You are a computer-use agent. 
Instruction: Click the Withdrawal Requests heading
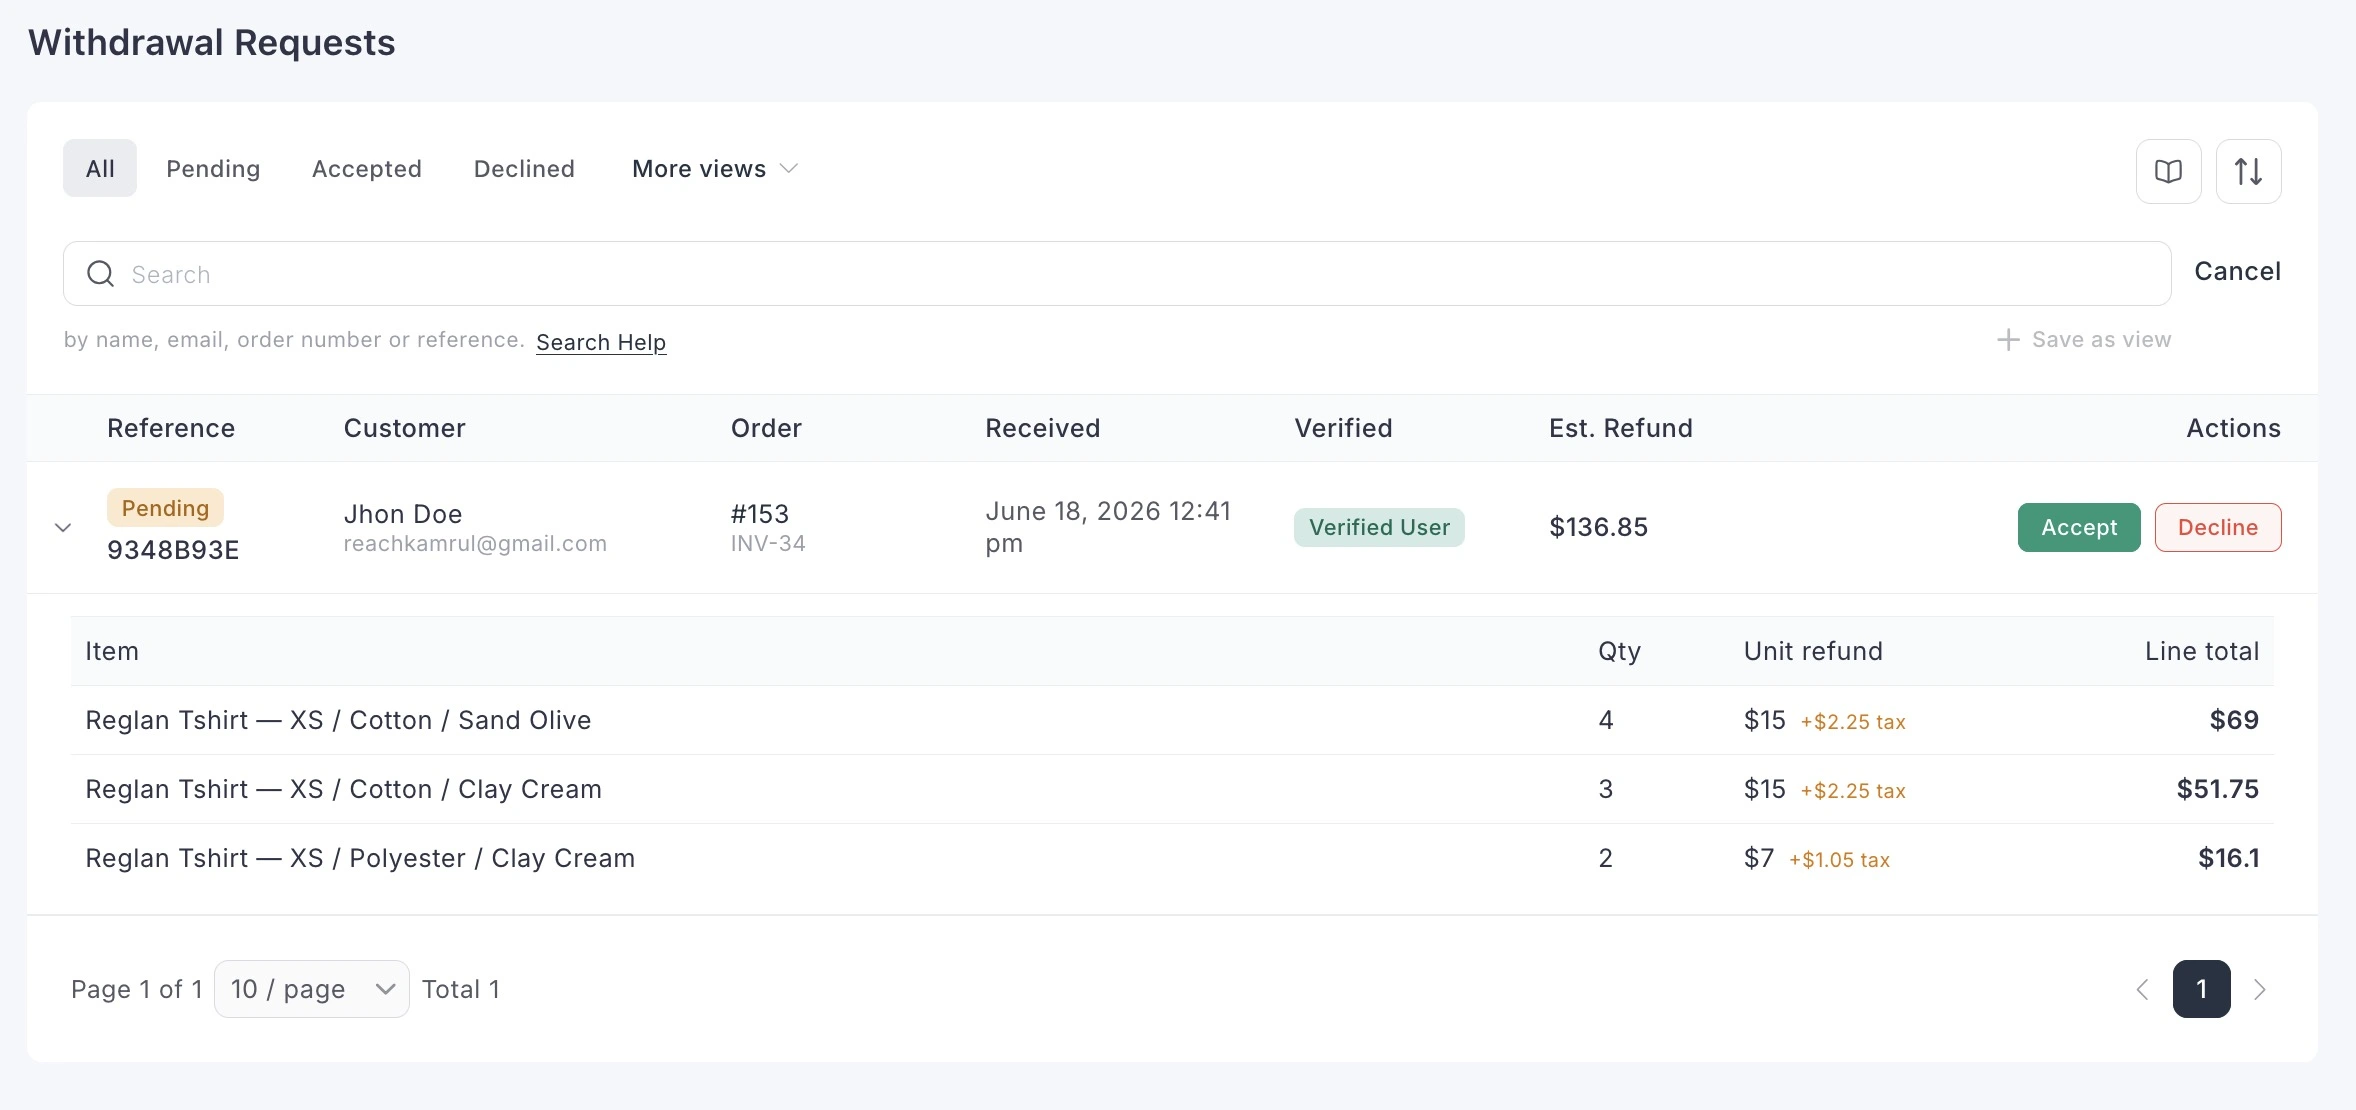211,43
